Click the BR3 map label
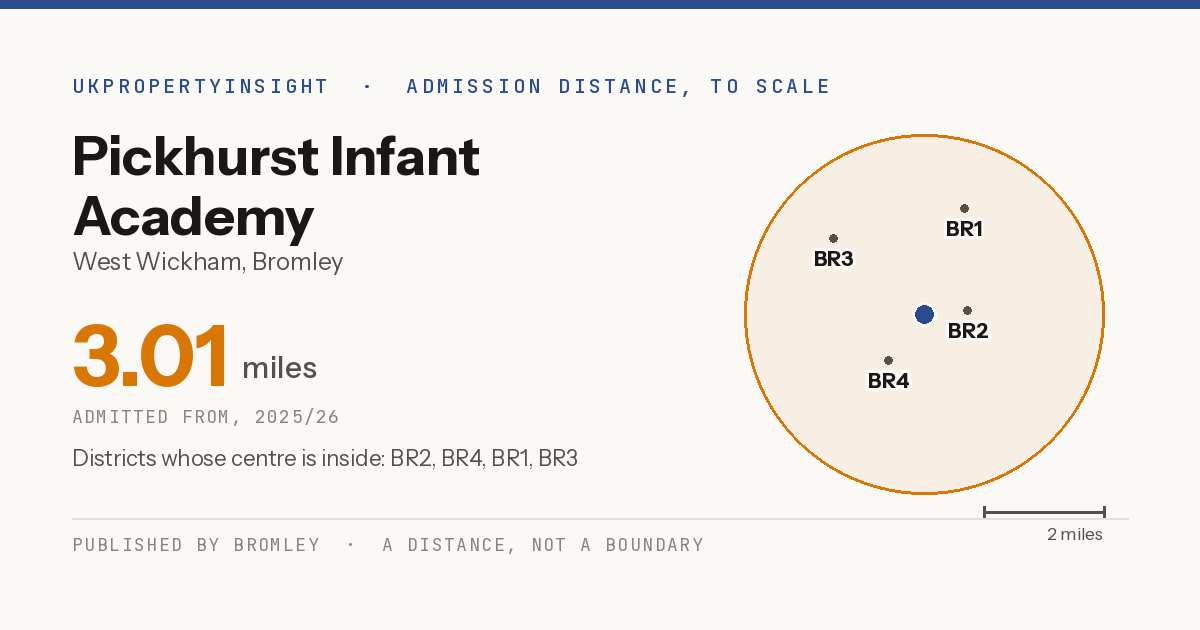This screenshot has width=1200, height=630. tap(833, 259)
